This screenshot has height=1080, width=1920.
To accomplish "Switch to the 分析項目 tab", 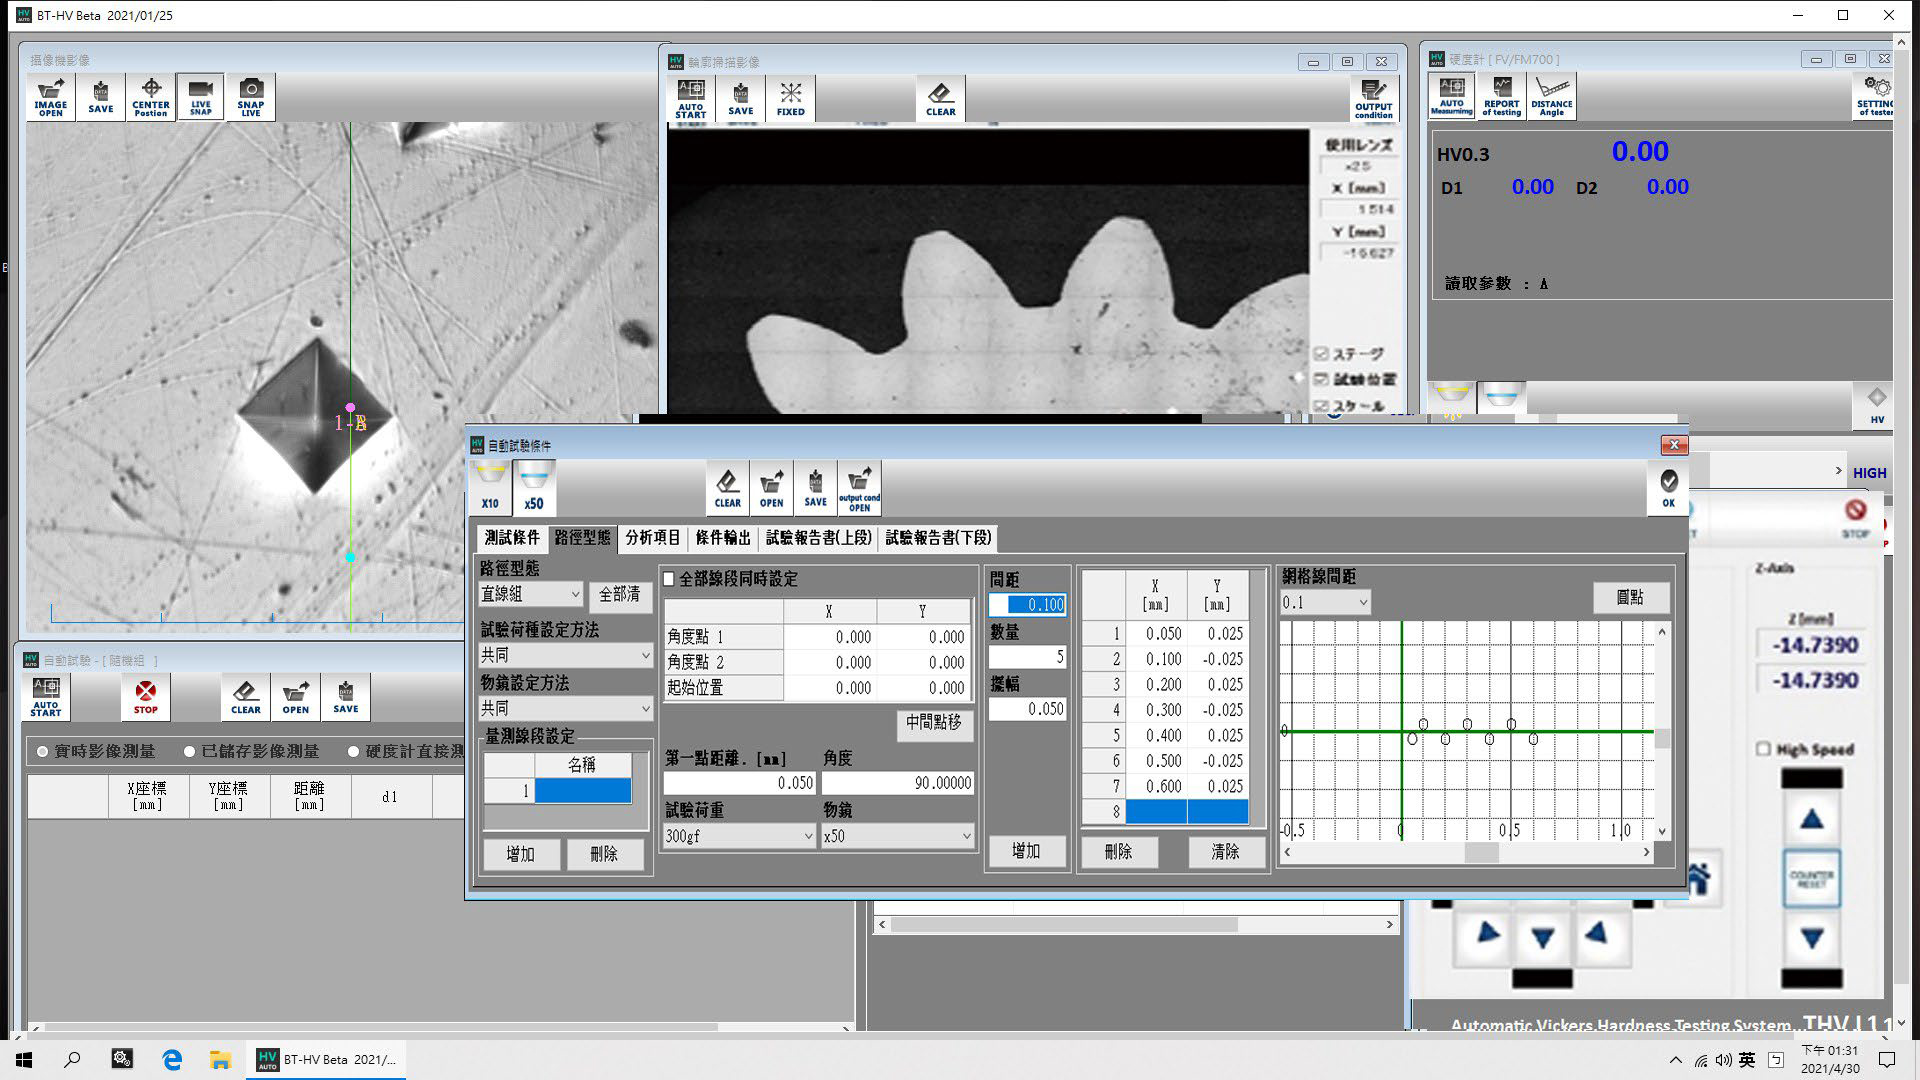I will coord(652,538).
